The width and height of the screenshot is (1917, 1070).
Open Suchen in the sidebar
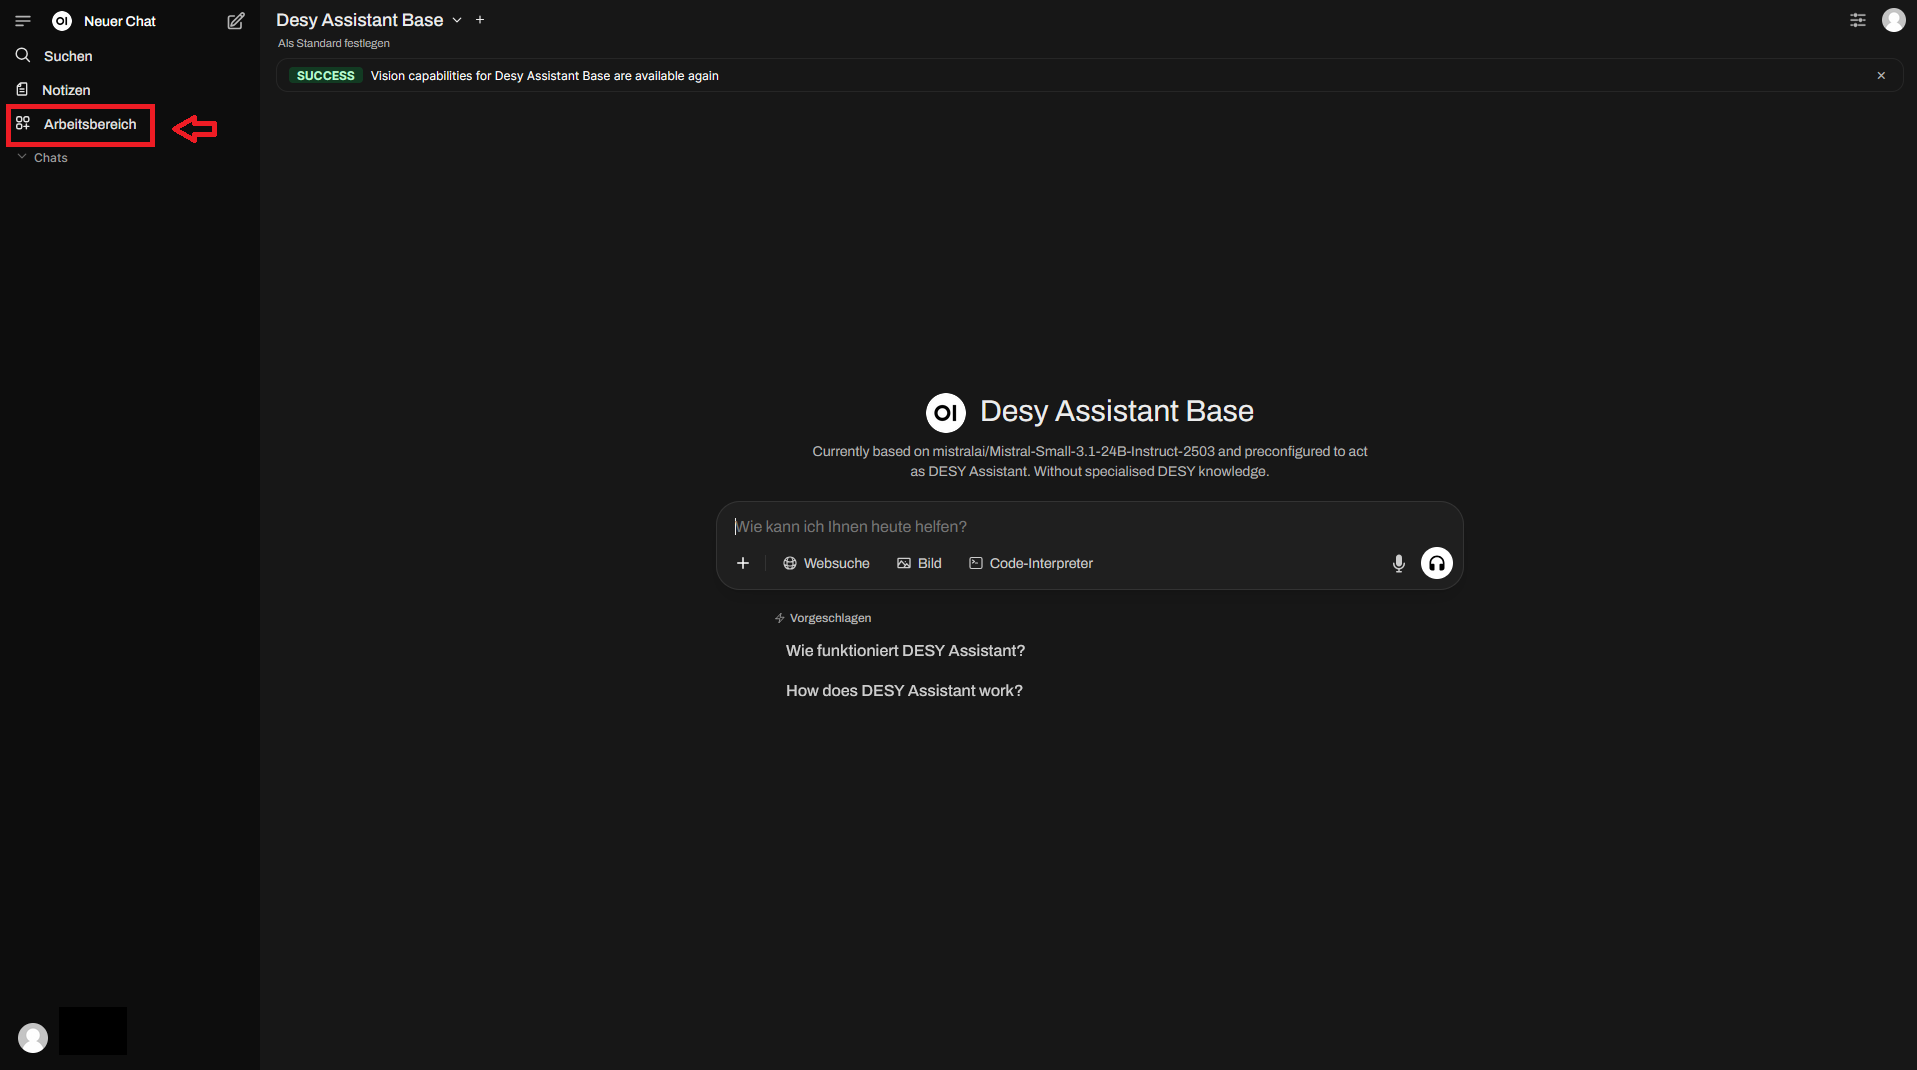(67, 56)
